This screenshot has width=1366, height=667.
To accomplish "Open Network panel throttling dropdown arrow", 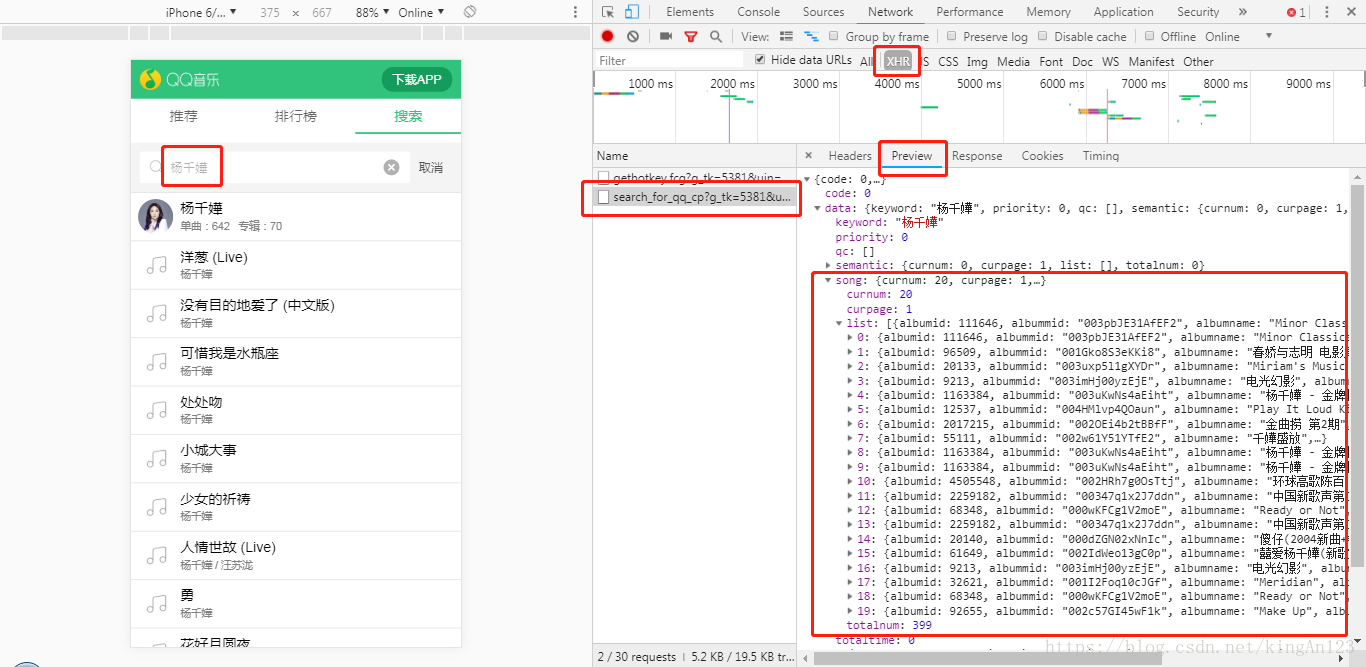I will click(x=1269, y=36).
